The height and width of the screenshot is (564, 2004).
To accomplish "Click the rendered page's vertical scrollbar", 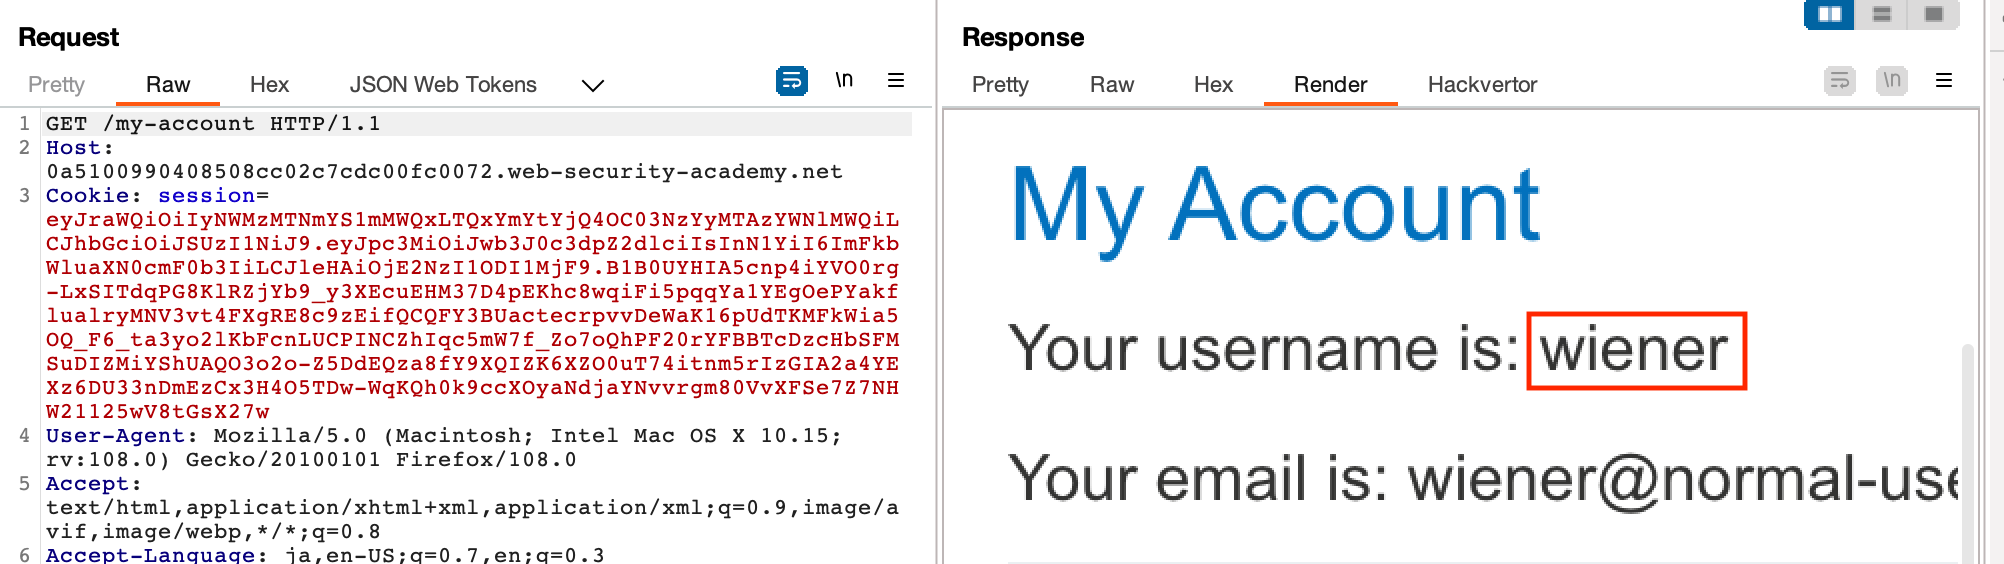I will coord(1967,450).
